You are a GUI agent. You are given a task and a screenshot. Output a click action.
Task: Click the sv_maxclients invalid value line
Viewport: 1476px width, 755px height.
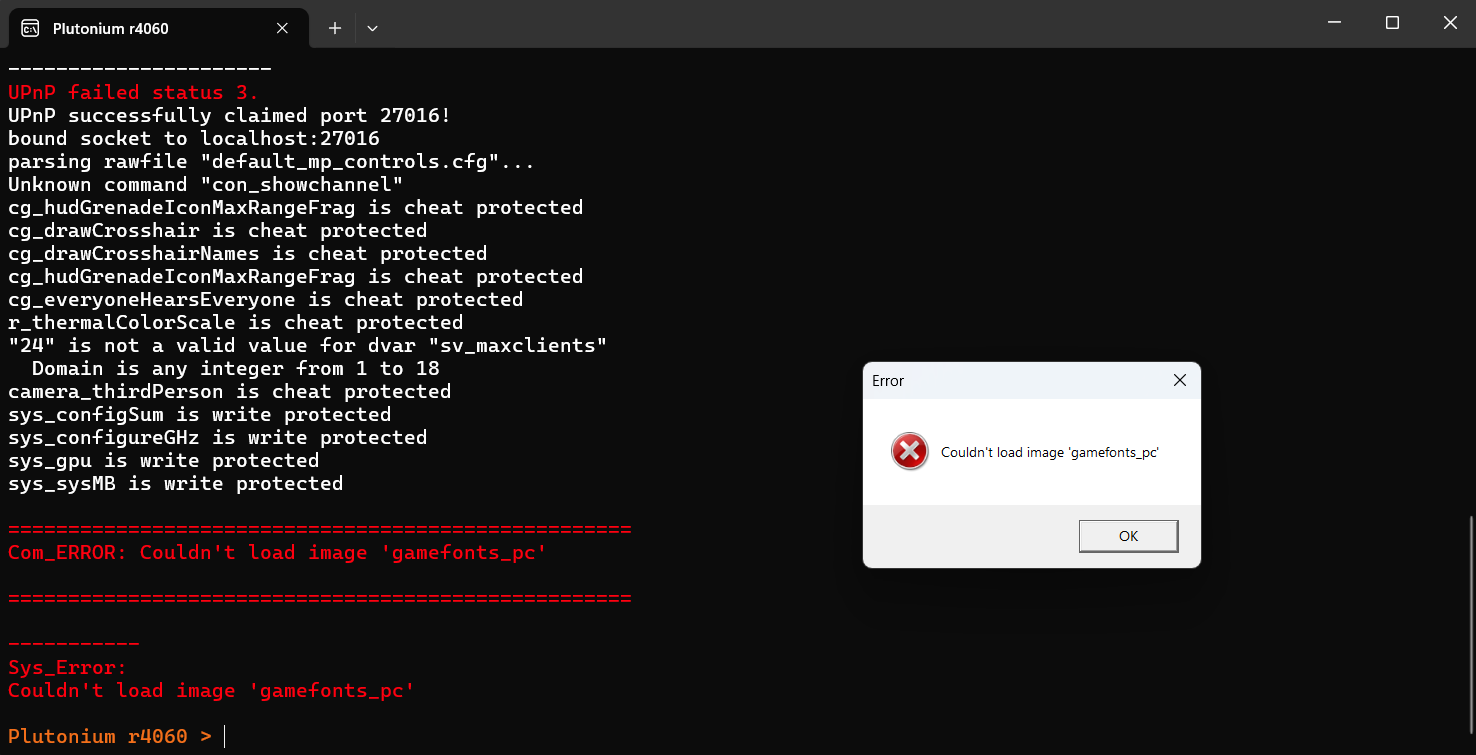(307, 346)
